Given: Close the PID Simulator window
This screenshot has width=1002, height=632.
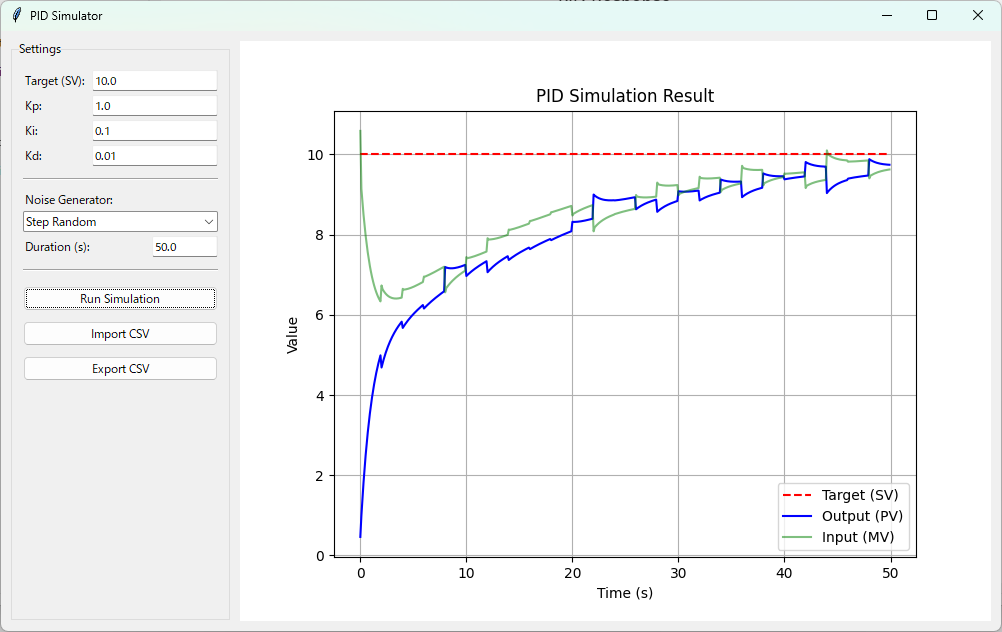Looking at the screenshot, I should point(978,15).
